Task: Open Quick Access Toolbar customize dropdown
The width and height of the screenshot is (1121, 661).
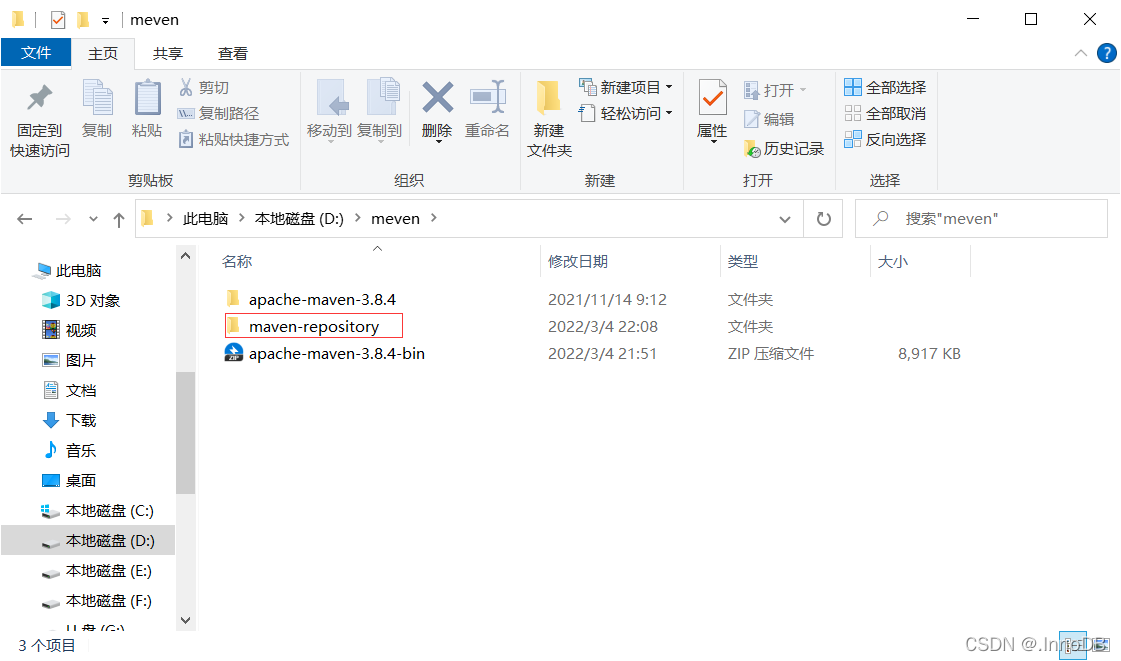Action: (x=105, y=21)
